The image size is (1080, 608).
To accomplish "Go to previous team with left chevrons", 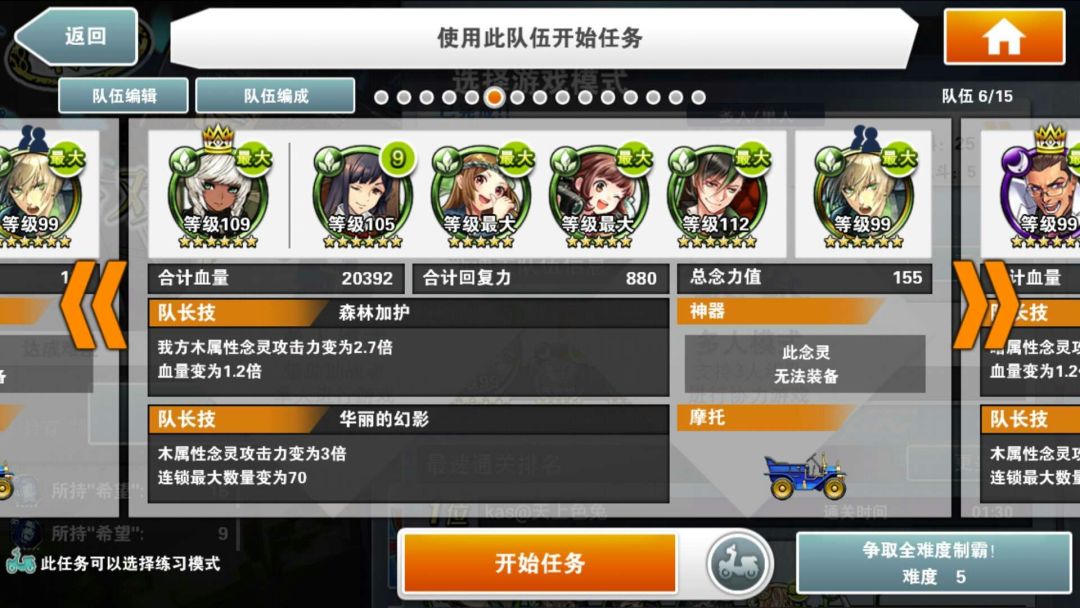I will [x=94, y=304].
